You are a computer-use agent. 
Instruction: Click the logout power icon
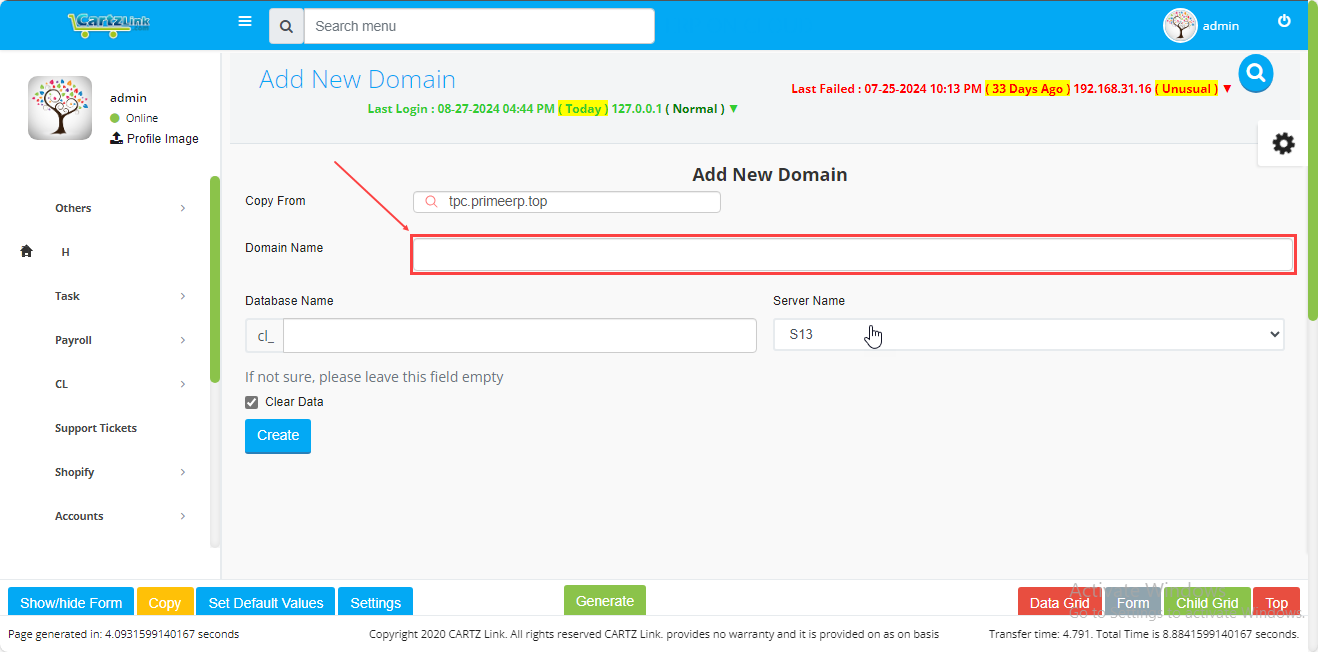pos(1284,20)
